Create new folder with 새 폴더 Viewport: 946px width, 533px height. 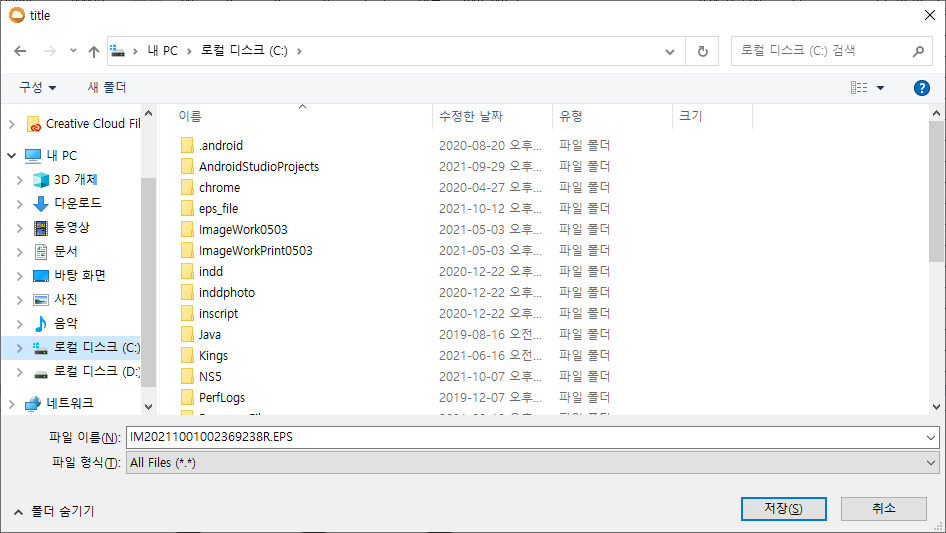tap(107, 88)
